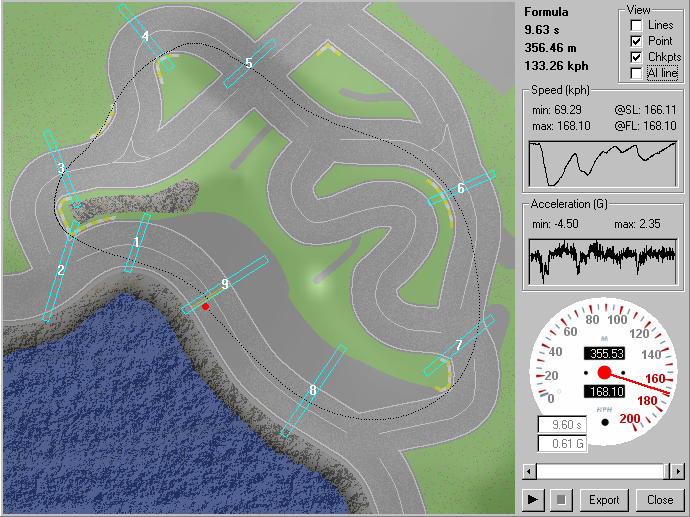Click the min: -4.50 acceleration value
690x517 pixels.
pos(555,224)
